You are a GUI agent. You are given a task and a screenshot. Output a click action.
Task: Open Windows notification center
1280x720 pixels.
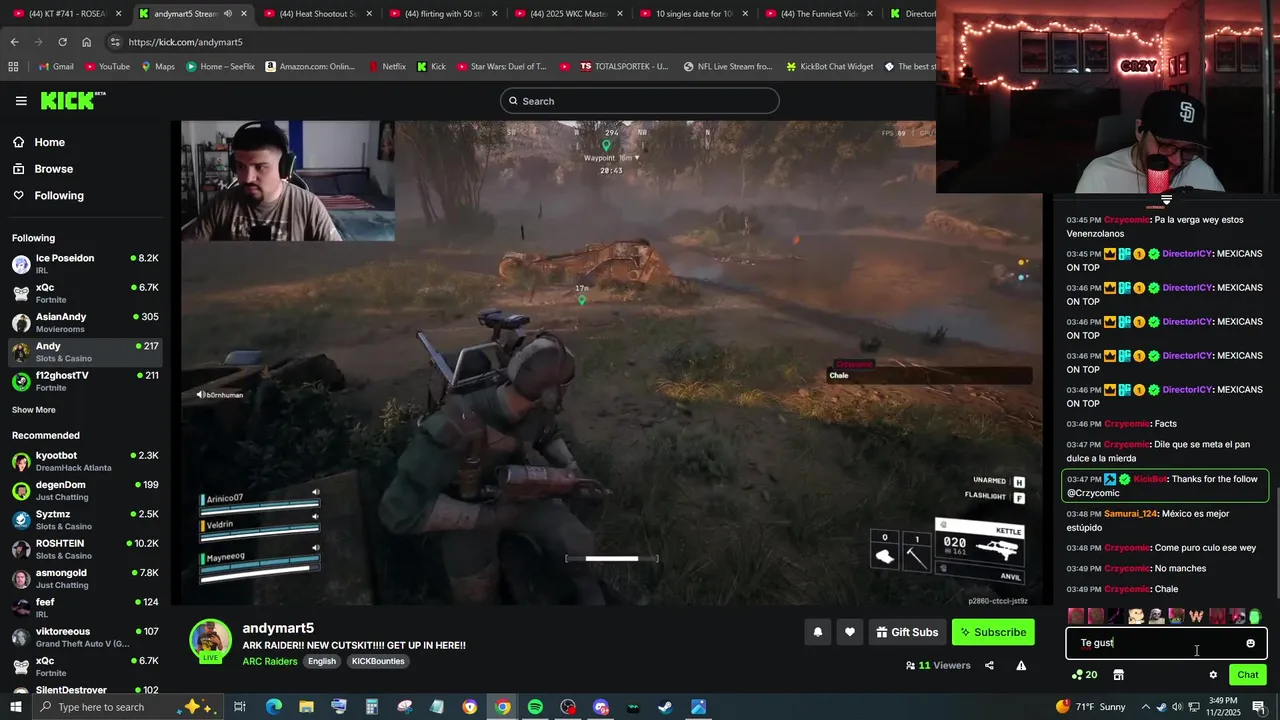(1259, 707)
